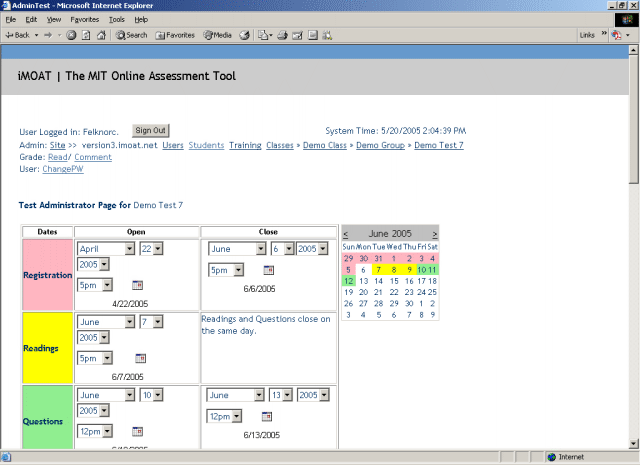The image size is (640, 465).
Task: Open the View menu
Action: (x=54, y=19)
